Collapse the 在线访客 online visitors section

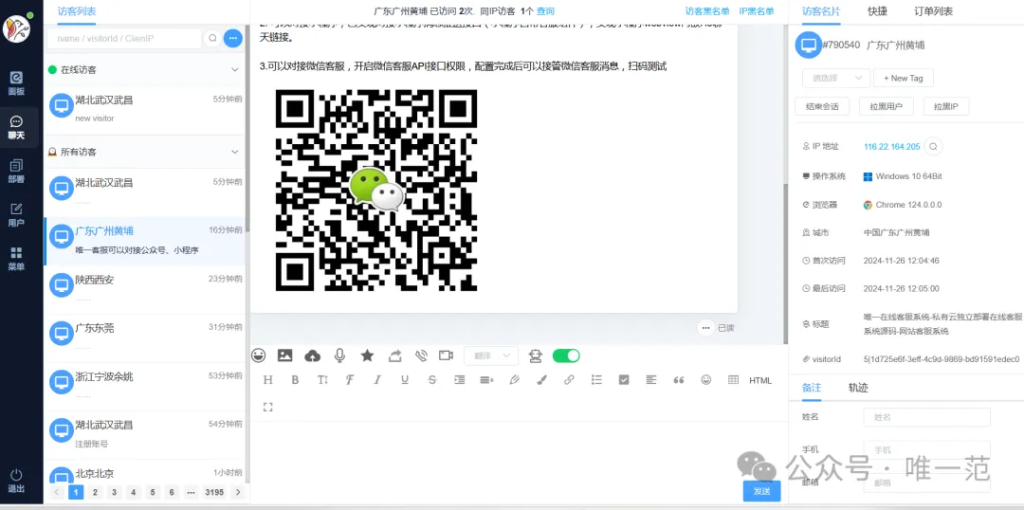pos(235,69)
